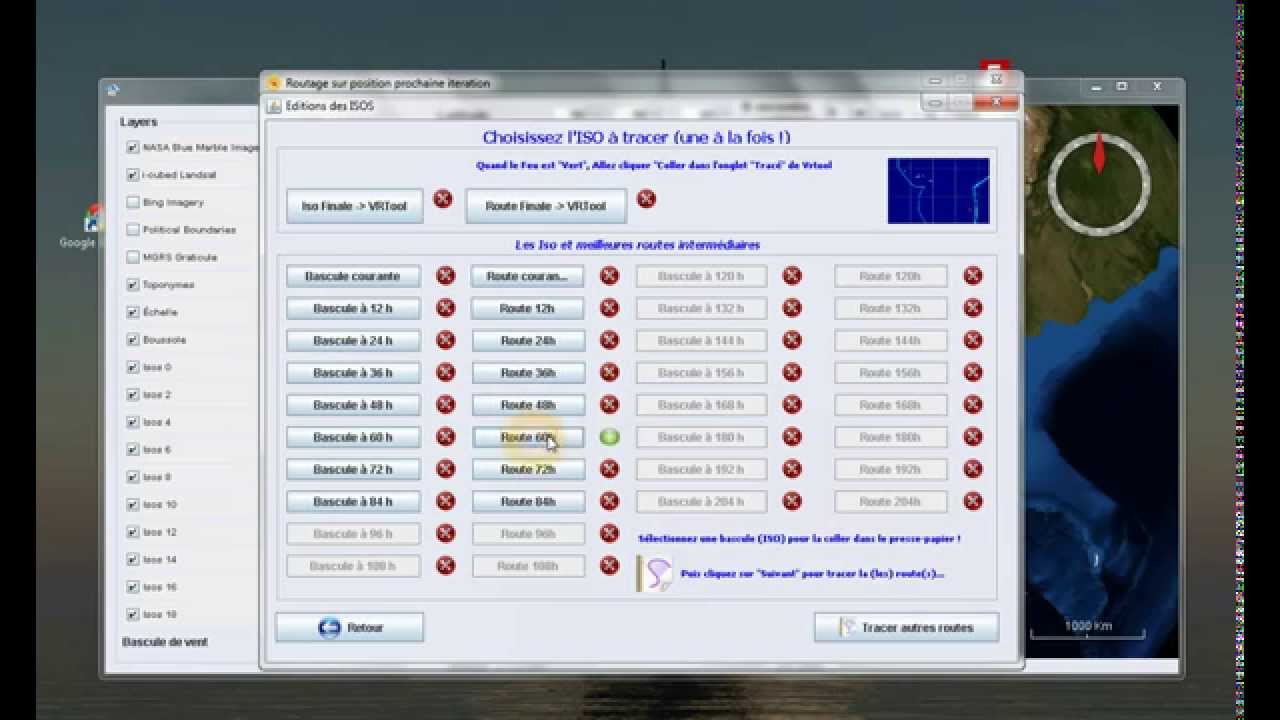Click red light icon beside Route 48h
Image resolution: width=1280 pixels, height=720 pixels.
pyautogui.click(x=609, y=405)
